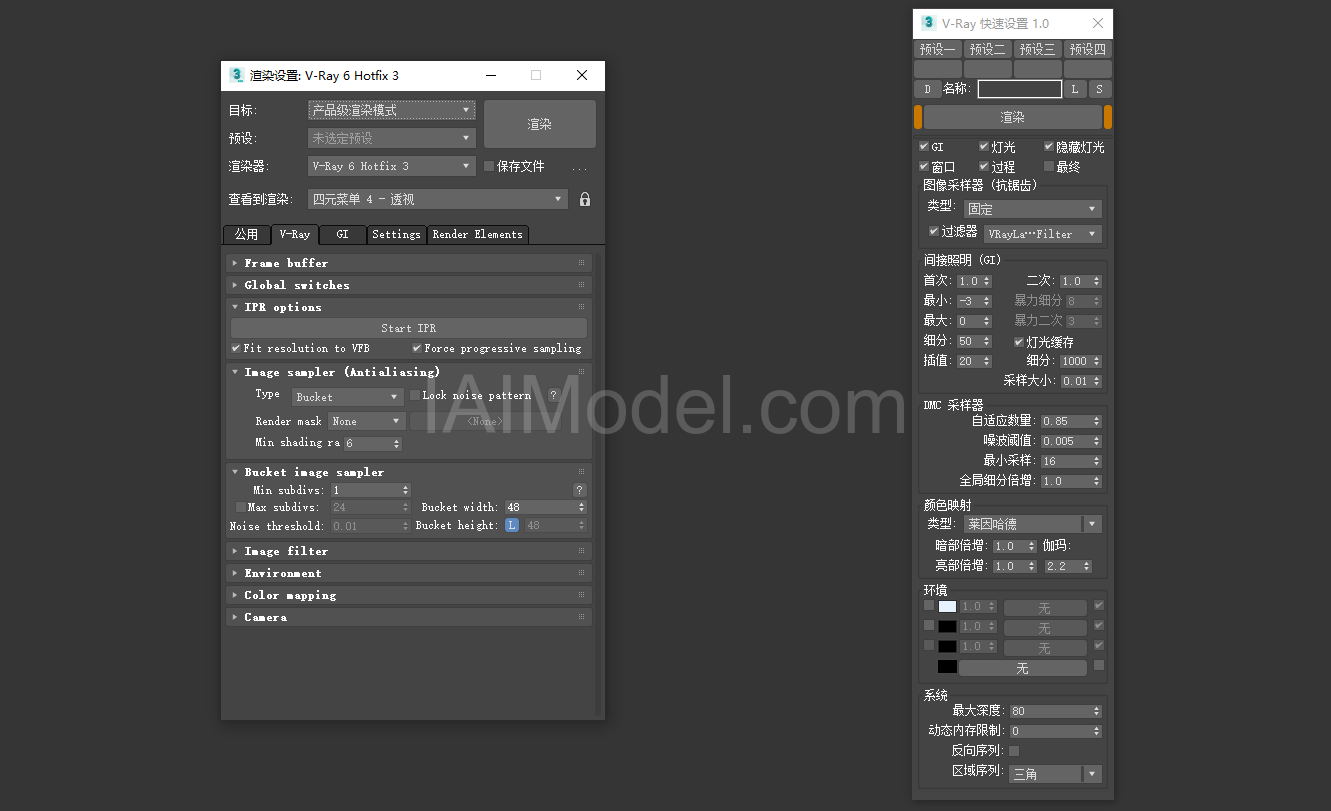Enable the 保存文件 checkbox
The width and height of the screenshot is (1331, 811).
489,166
